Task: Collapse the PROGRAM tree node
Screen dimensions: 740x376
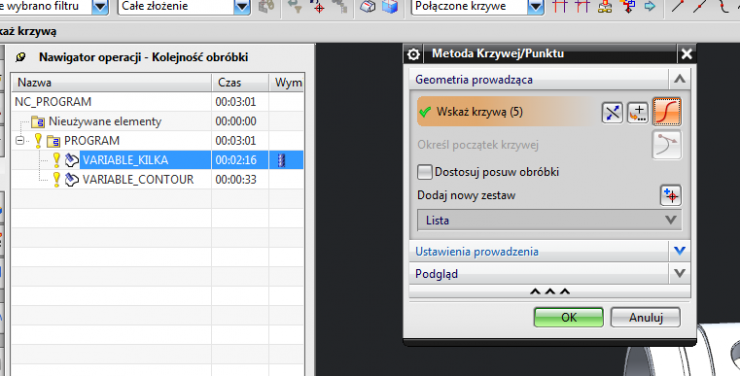Action: (20, 141)
